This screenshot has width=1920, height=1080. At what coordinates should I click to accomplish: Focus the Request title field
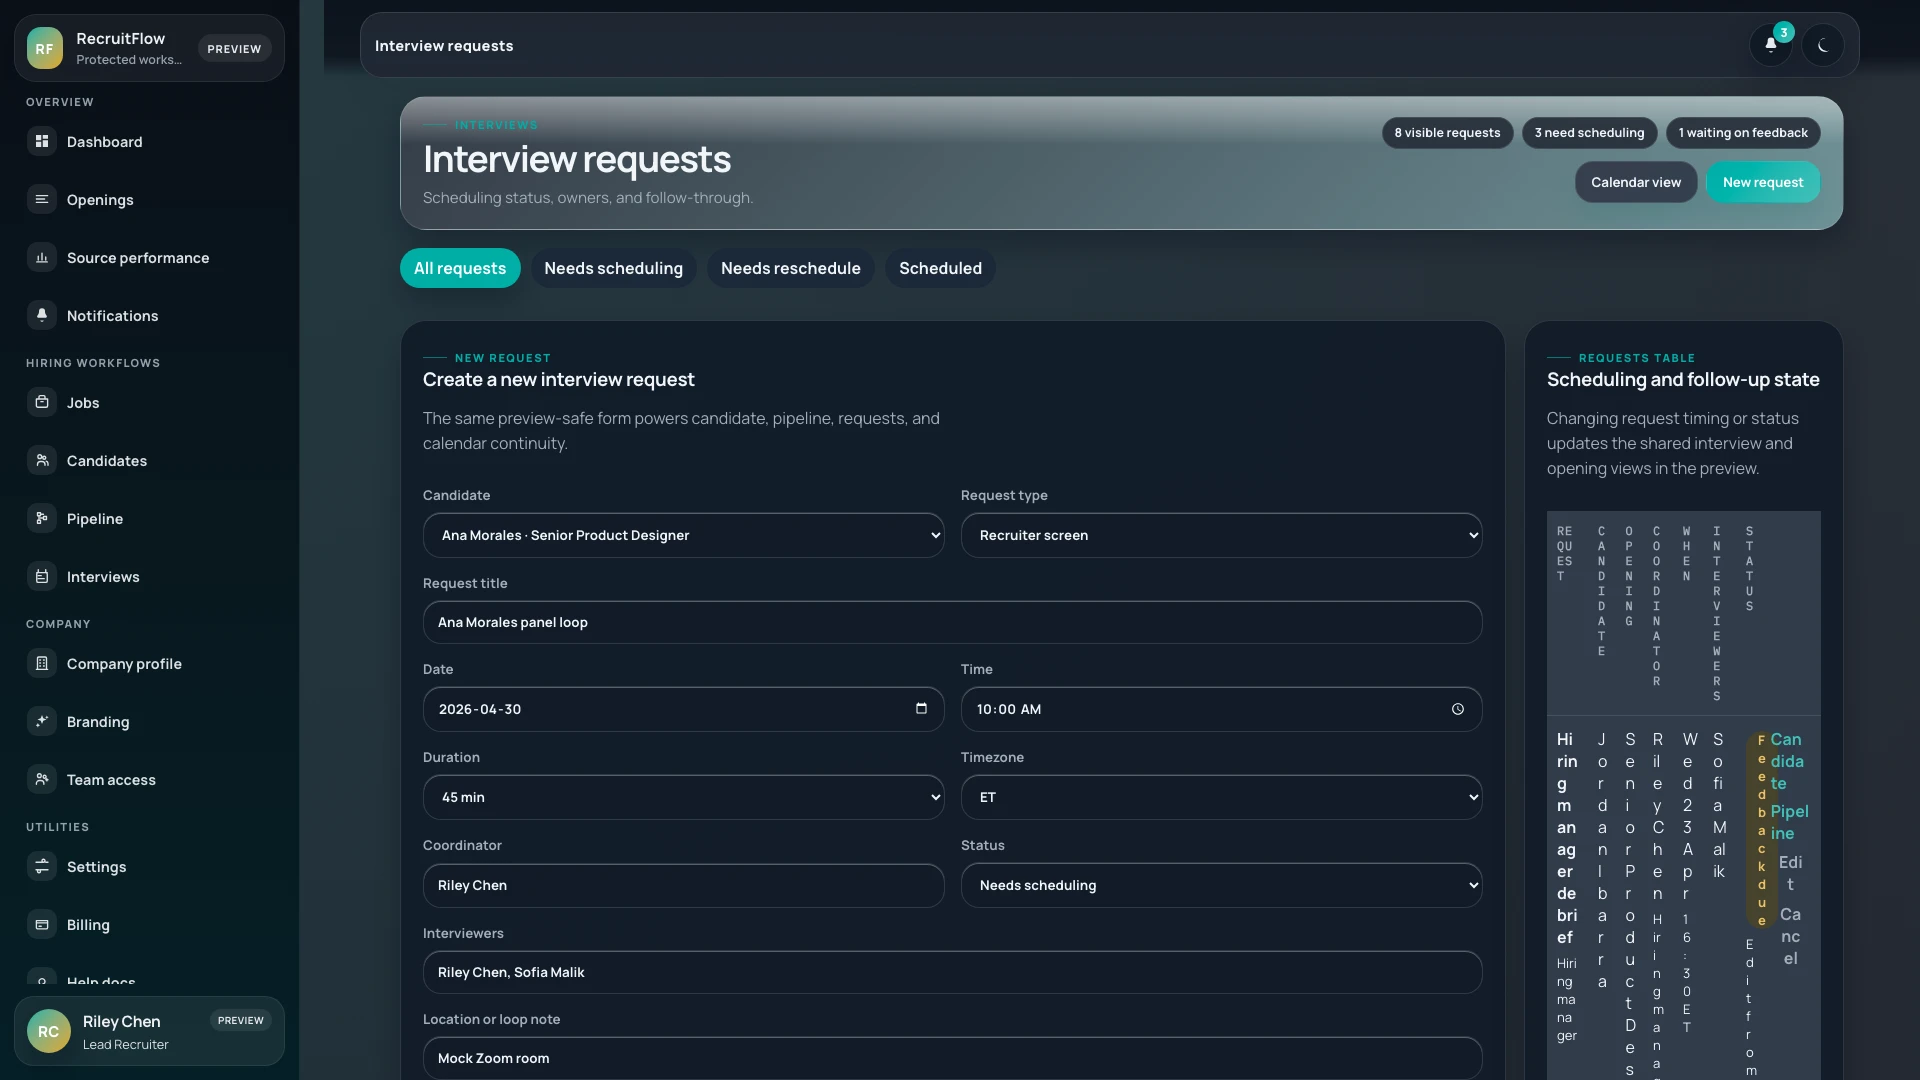click(x=952, y=622)
